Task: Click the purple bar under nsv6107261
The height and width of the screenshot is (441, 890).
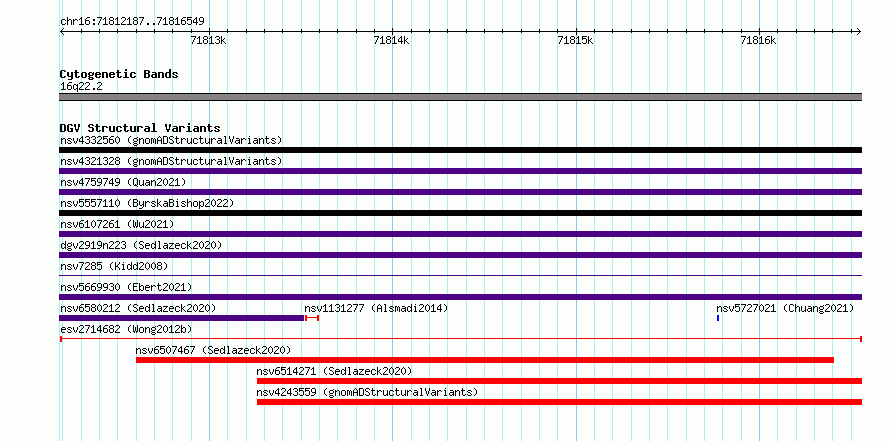Action: (460, 234)
